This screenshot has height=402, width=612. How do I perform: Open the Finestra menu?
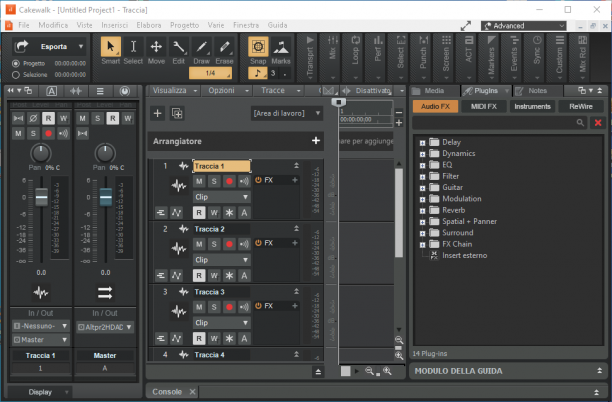point(246,25)
